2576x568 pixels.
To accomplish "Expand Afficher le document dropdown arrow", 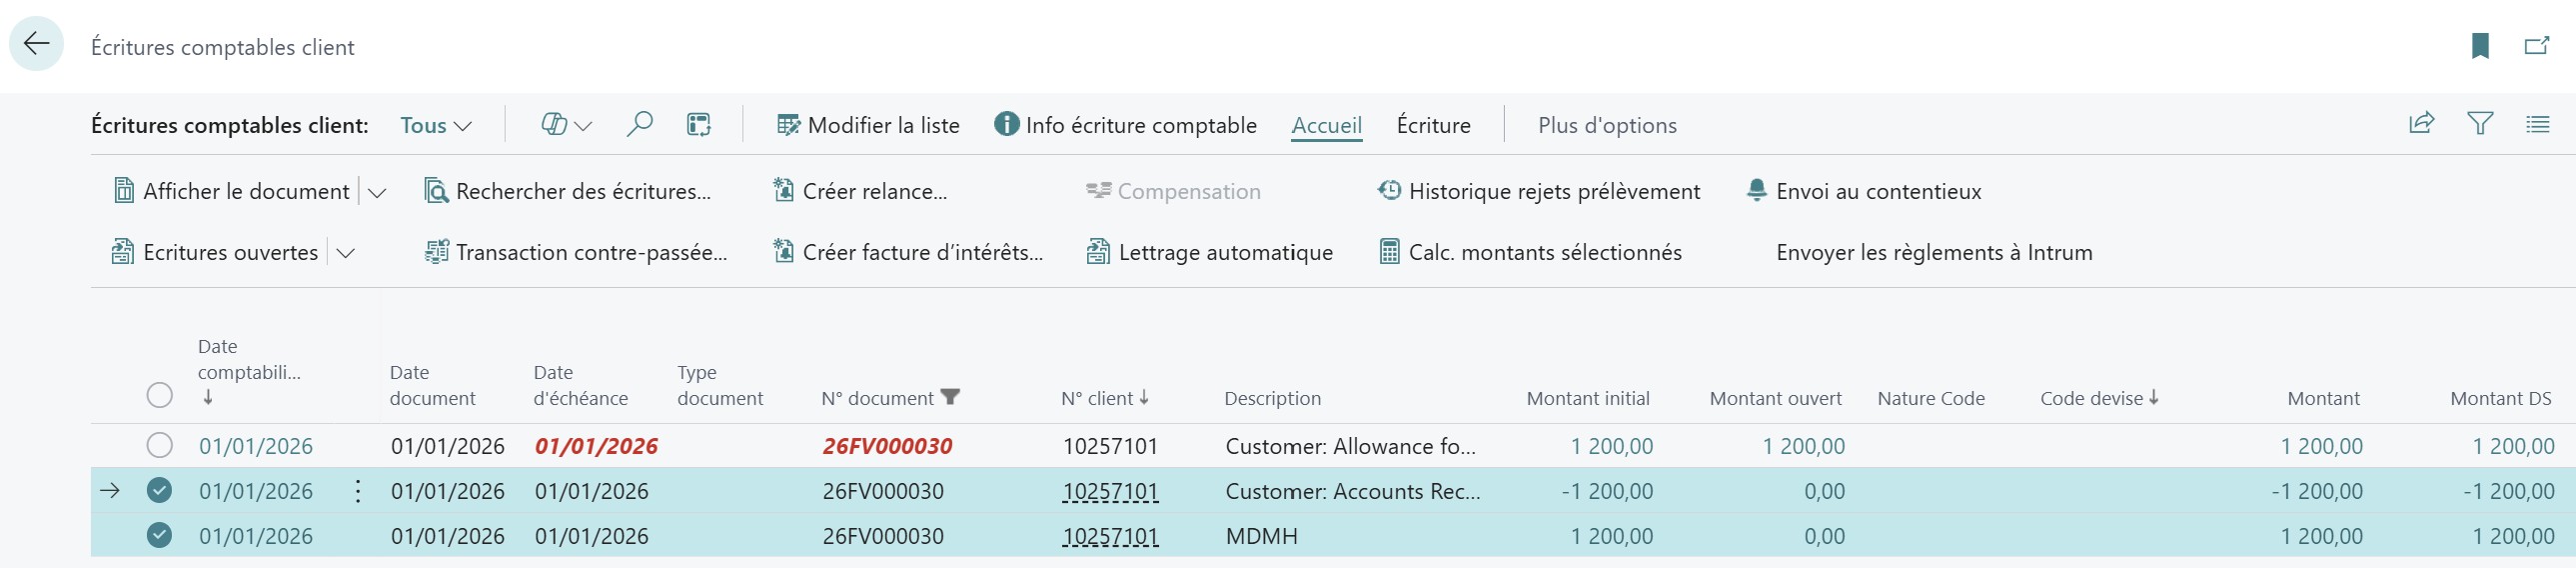I will [x=377, y=192].
